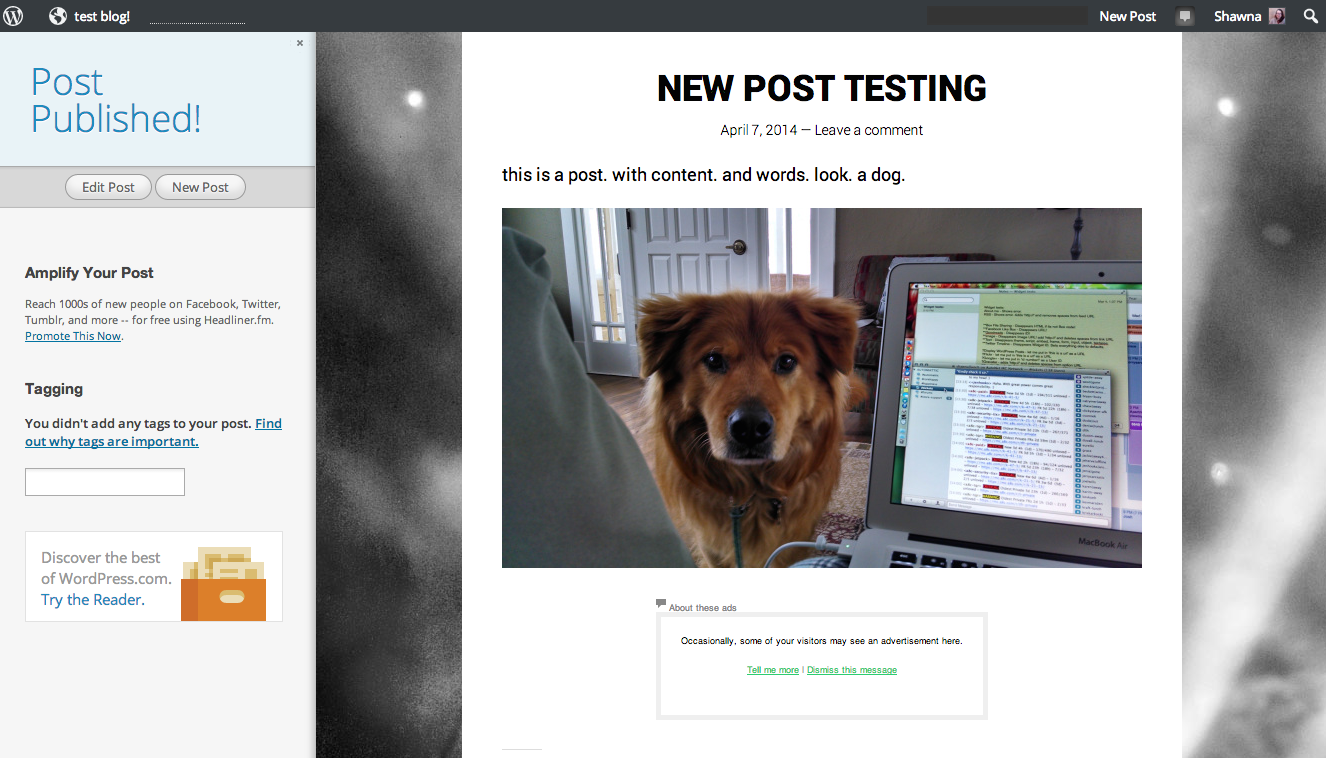This screenshot has width=1326, height=758.
Task: Open the search magnifier icon
Action: pyautogui.click(x=1310, y=16)
